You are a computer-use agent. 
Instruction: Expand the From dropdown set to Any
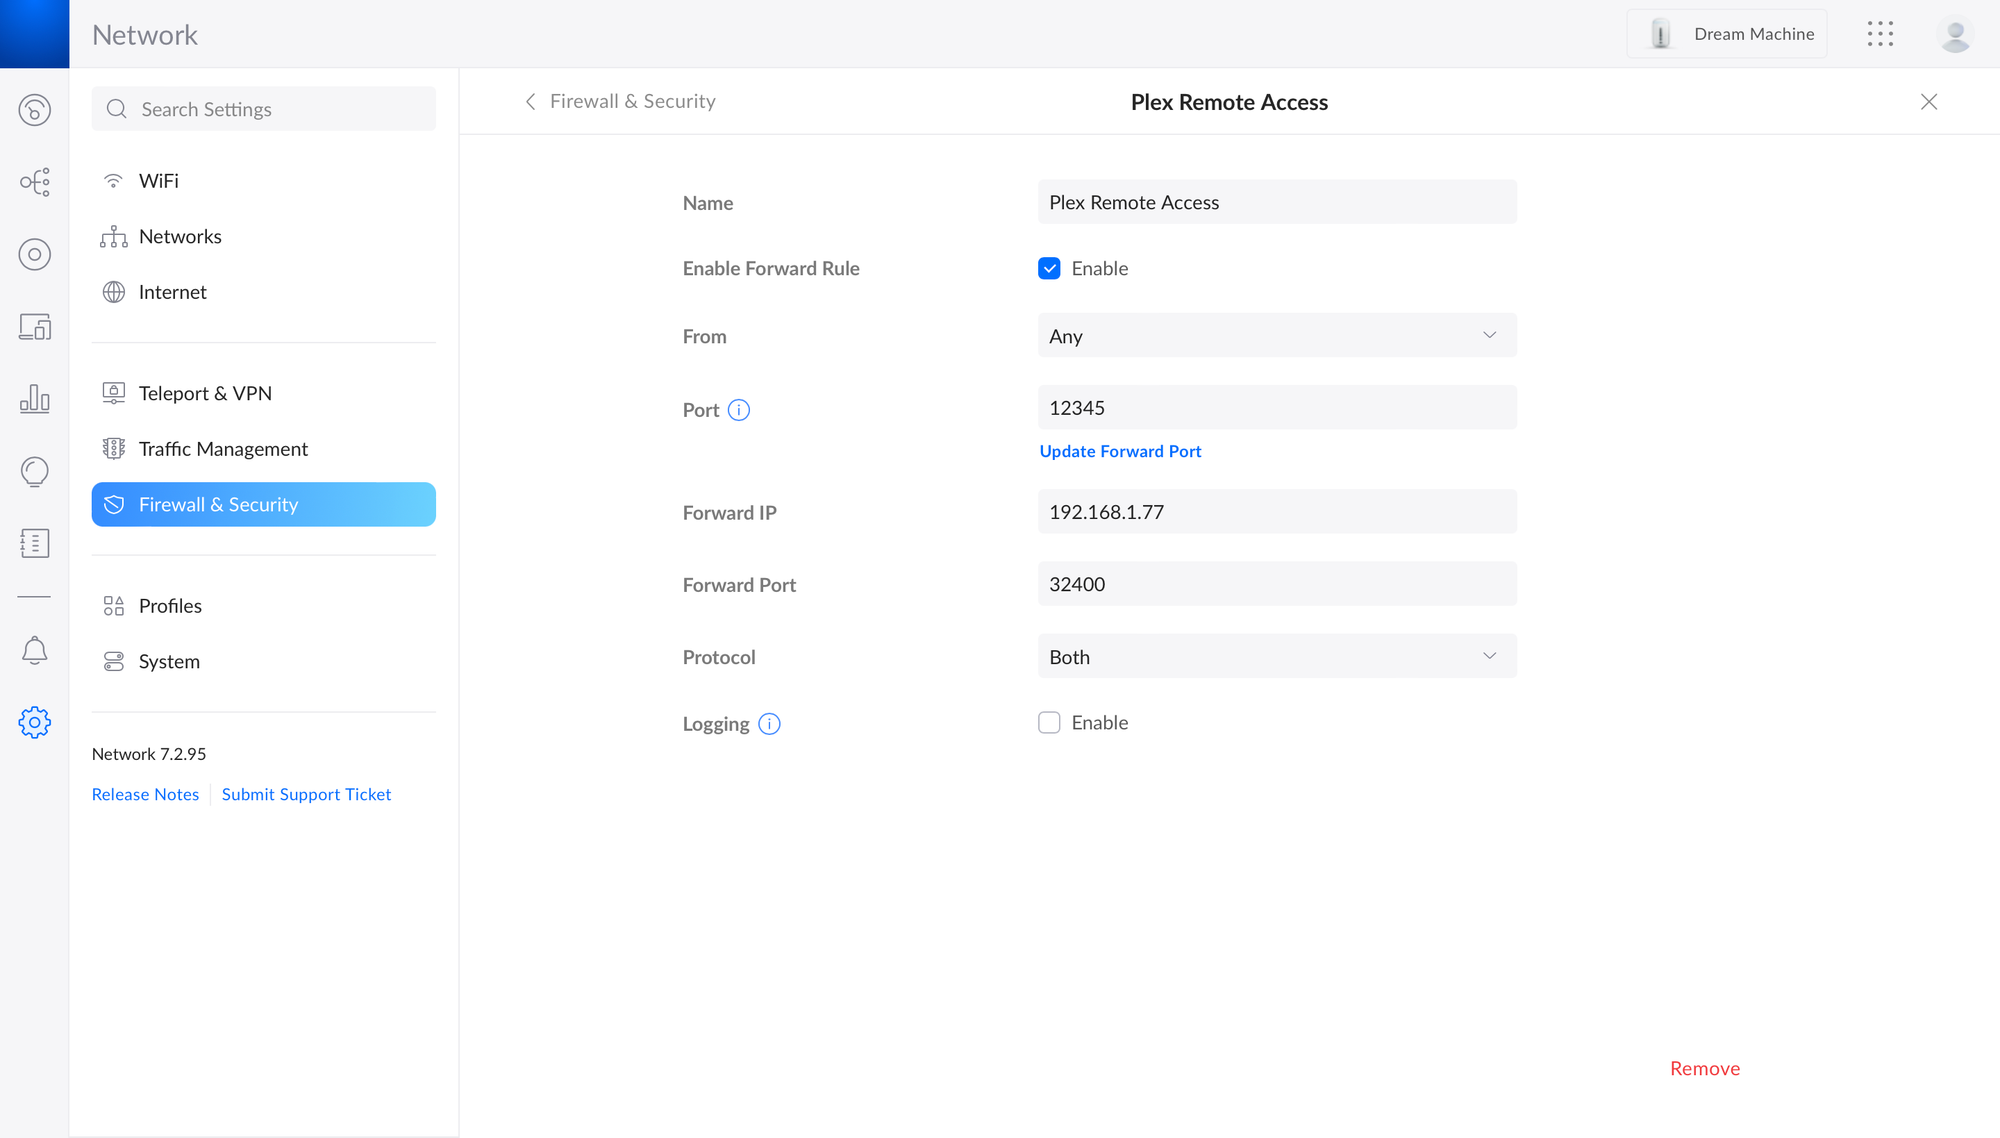pyautogui.click(x=1277, y=336)
